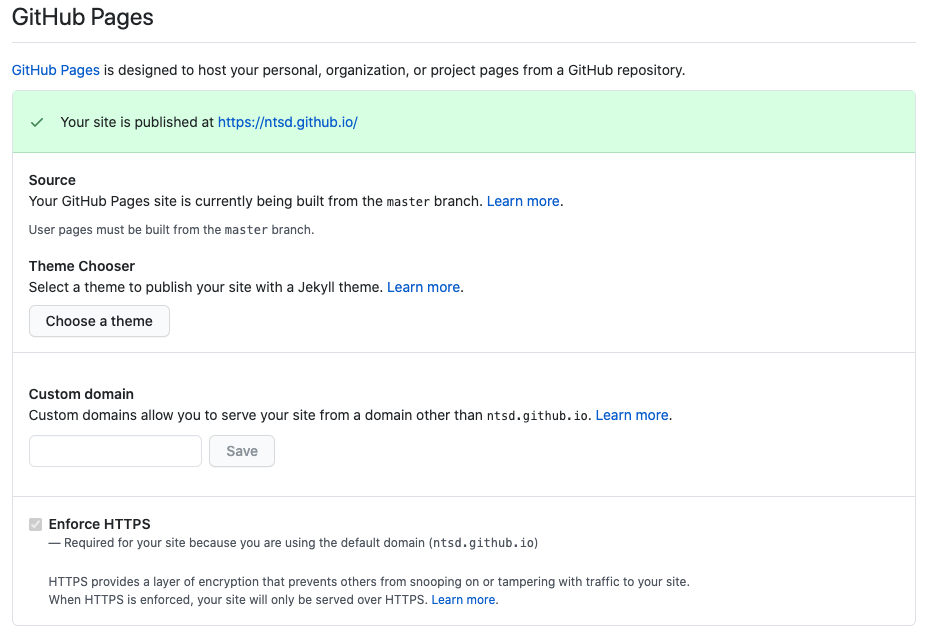This screenshot has height=640, width=934.
Task: Click Learn more about custom domains
Action: coord(631,415)
